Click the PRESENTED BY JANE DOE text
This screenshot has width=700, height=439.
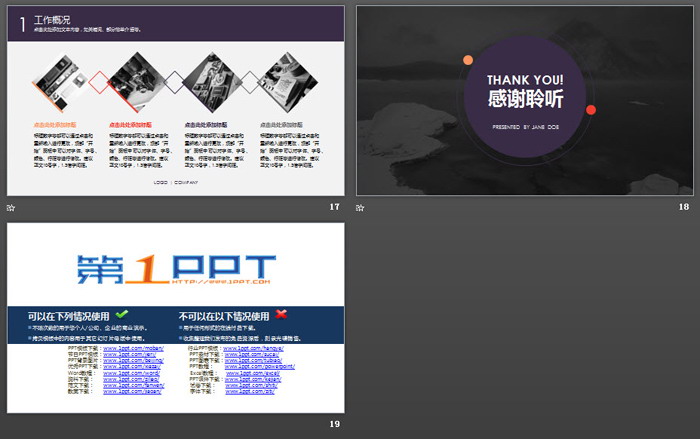[525, 127]
